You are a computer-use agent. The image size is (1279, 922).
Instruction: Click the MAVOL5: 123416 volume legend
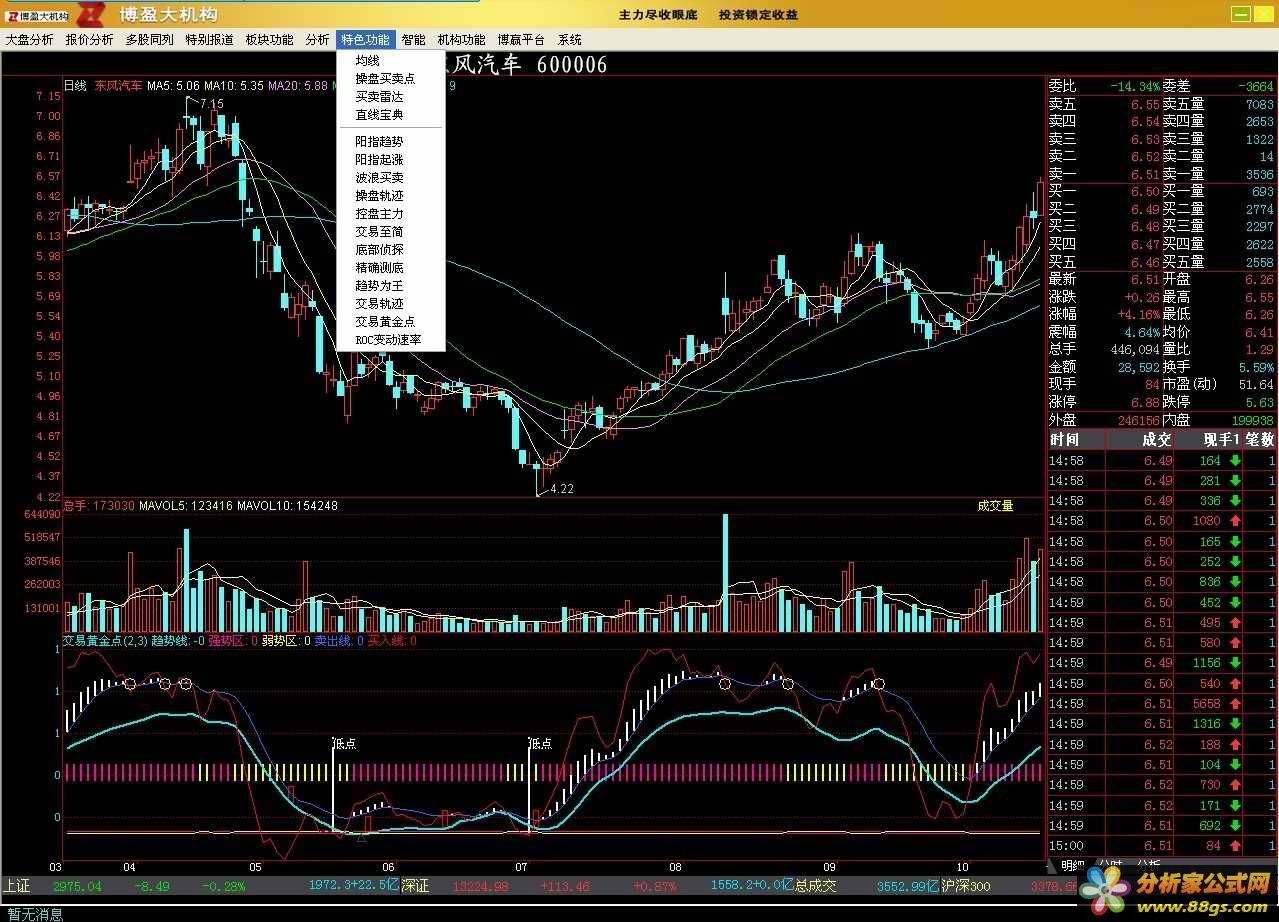pos(186,506)
